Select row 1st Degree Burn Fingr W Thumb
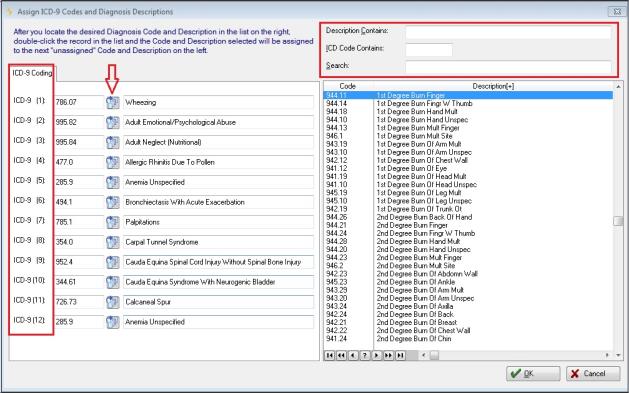 click(468, 103)
